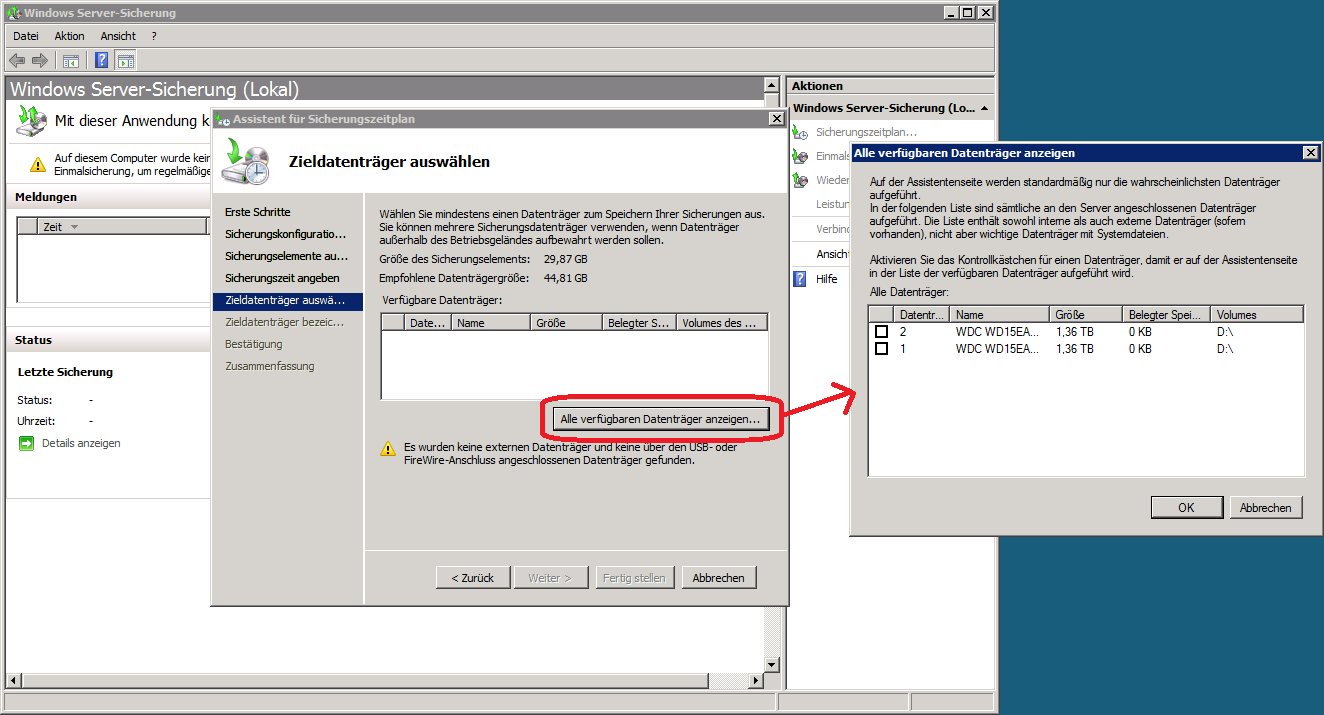Open Help via the blue question-mark toolbar icon
Viewport: 1324px width, 715px height.
coord(102,60)
